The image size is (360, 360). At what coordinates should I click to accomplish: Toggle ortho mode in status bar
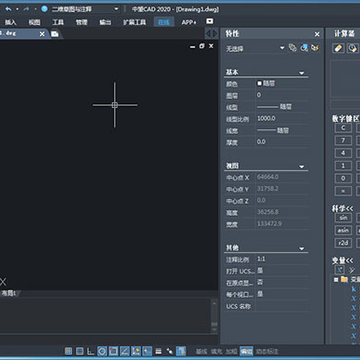point(91,351)
